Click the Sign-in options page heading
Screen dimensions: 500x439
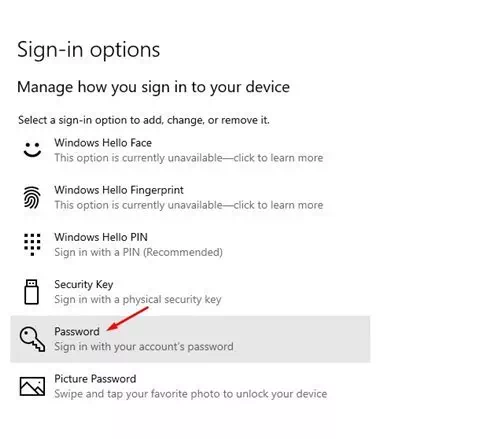click(x=89, y=50)
